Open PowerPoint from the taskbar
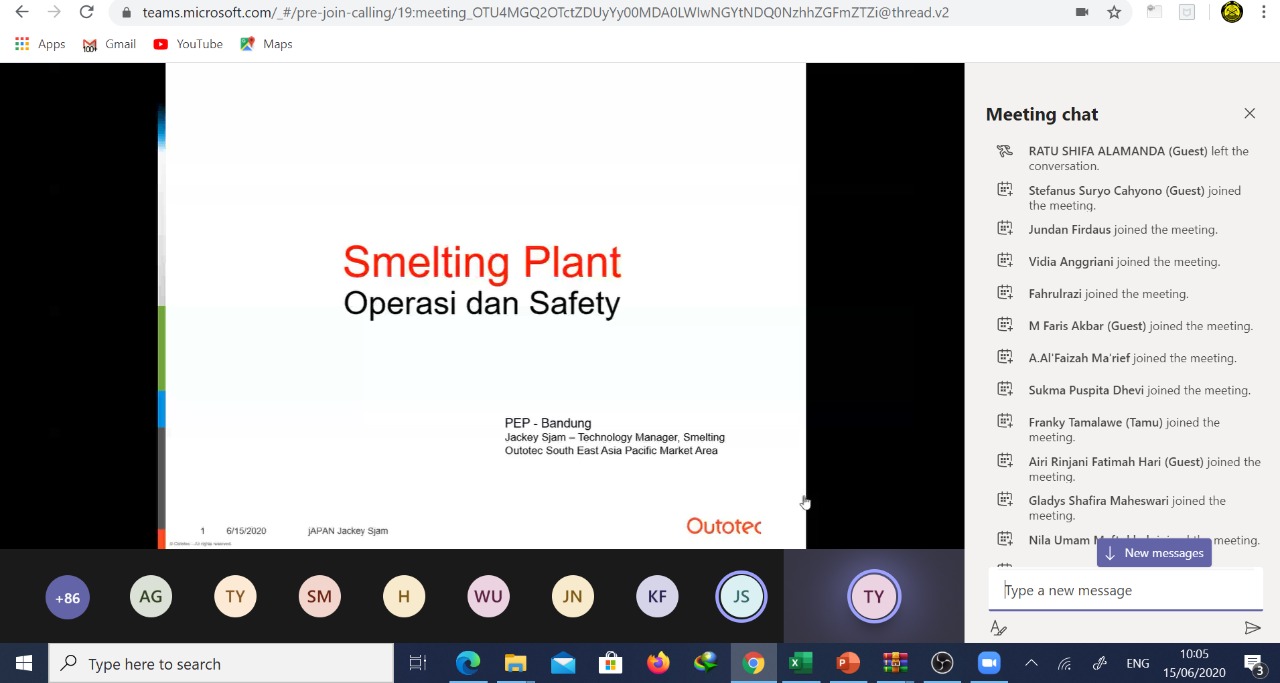The image size is (1280, 683). pyautogui.click(x=847, y=663)
